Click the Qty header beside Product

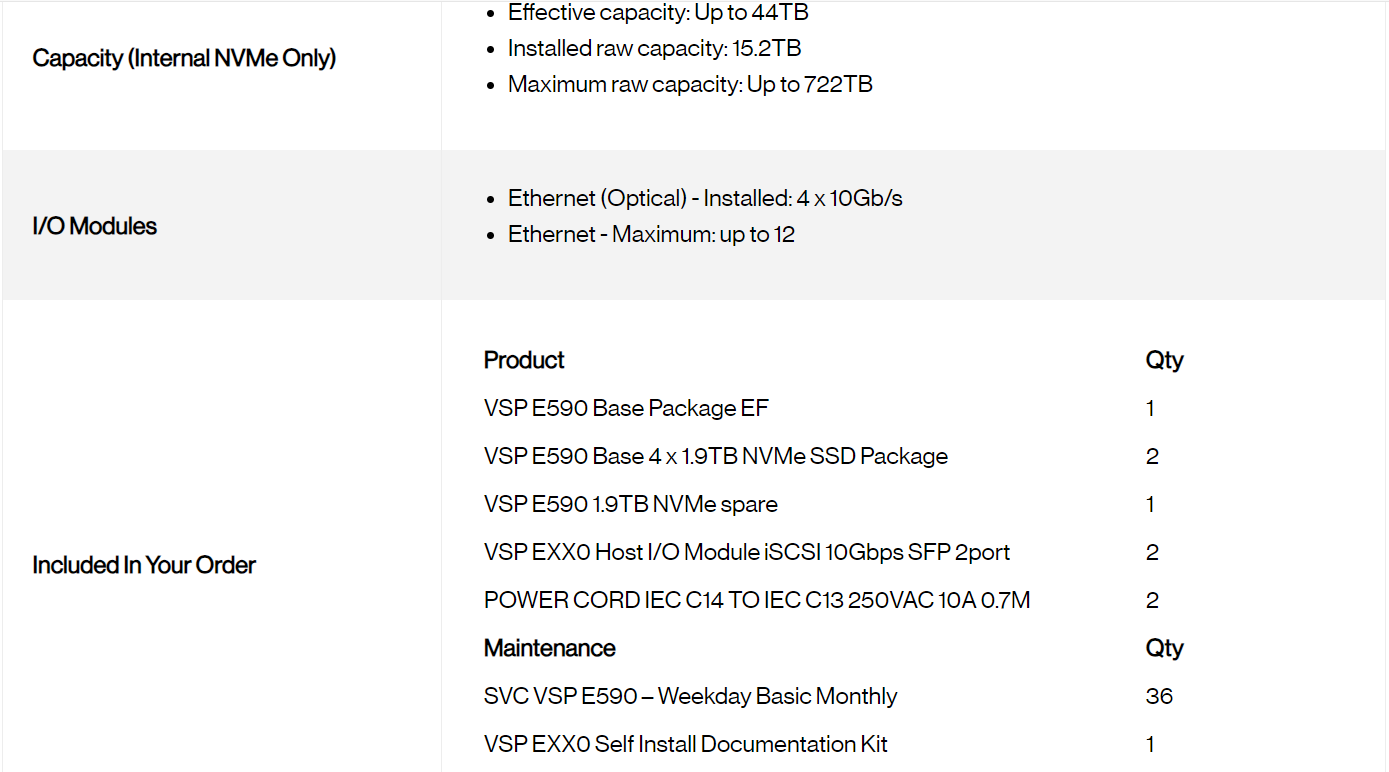click(1164, 360)
